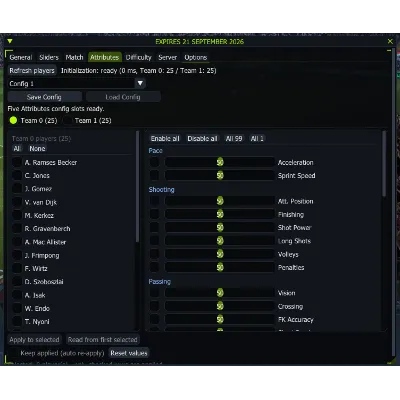Open the General tab

tap(21, 57)
